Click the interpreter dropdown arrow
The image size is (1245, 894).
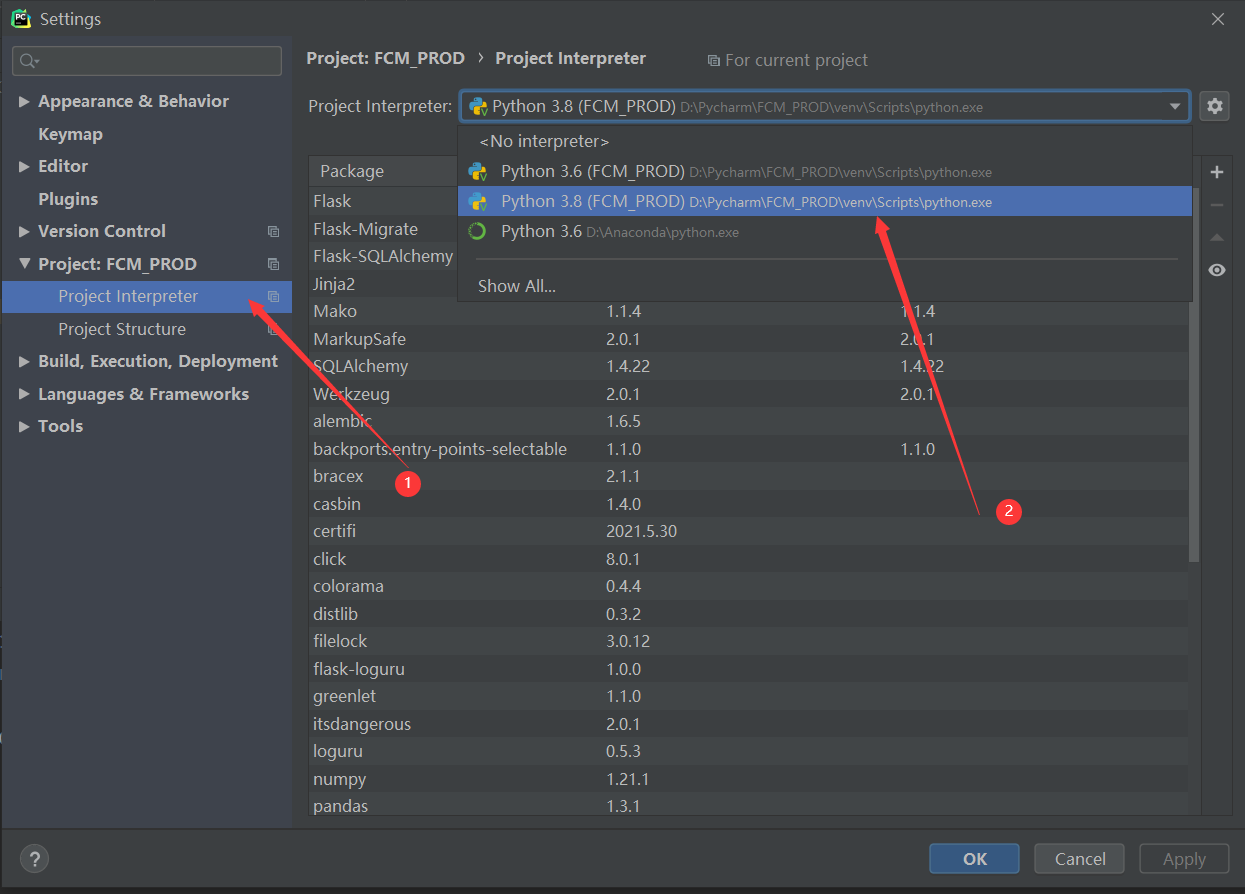pyautogui.click(x=1175, y=107)
